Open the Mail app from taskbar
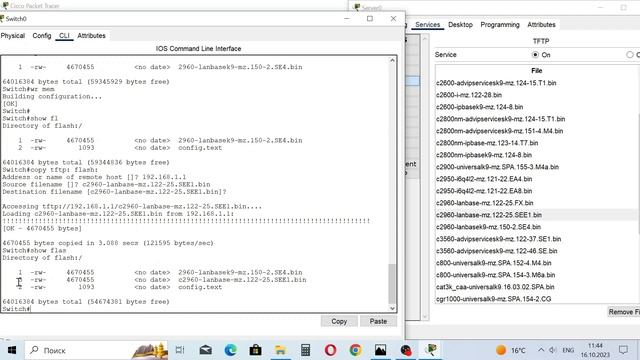 click(205, 350)
